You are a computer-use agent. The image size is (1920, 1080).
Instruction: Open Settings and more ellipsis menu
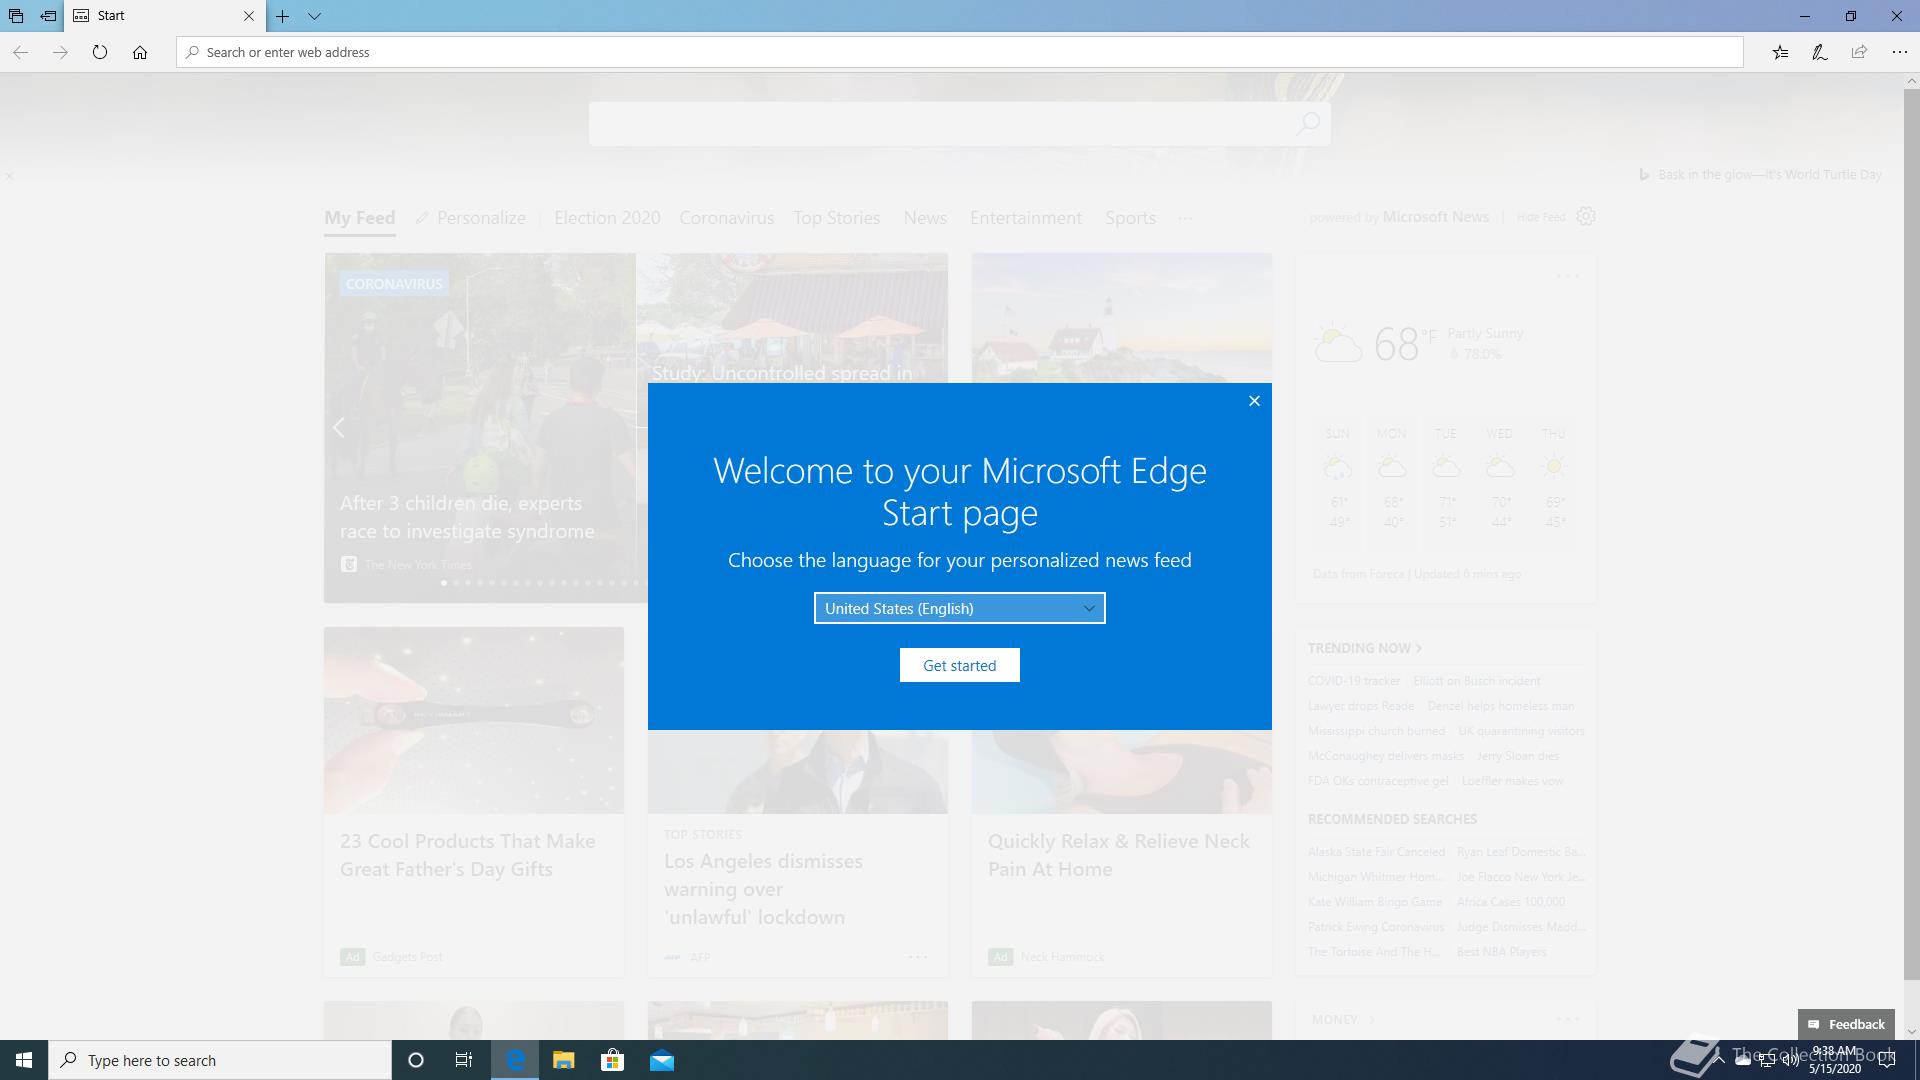point(1900,52)
